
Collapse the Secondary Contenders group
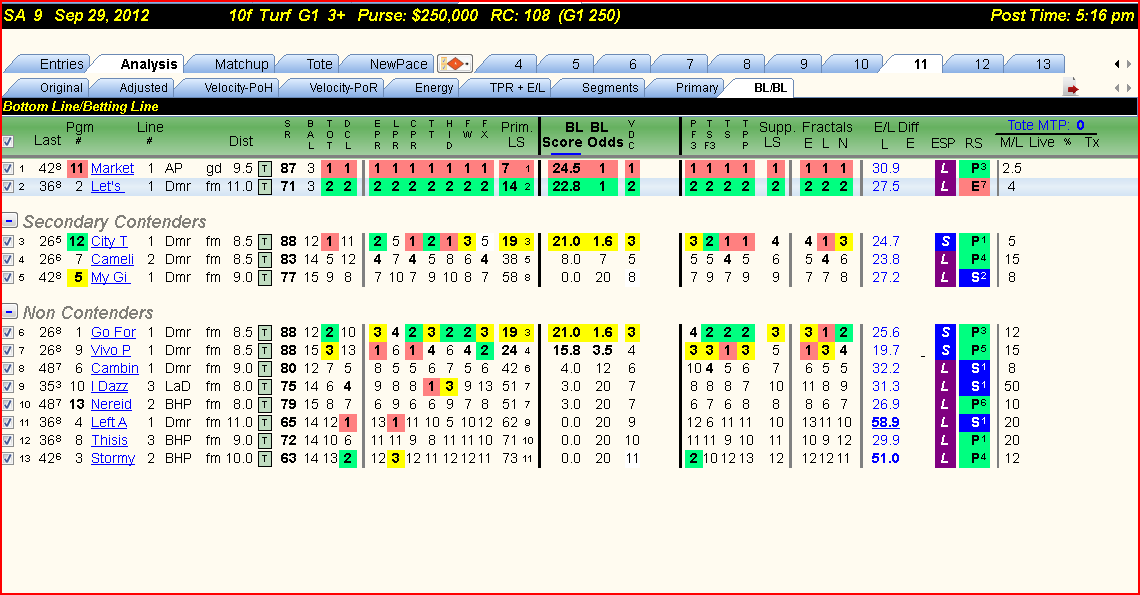pos(9,220)
